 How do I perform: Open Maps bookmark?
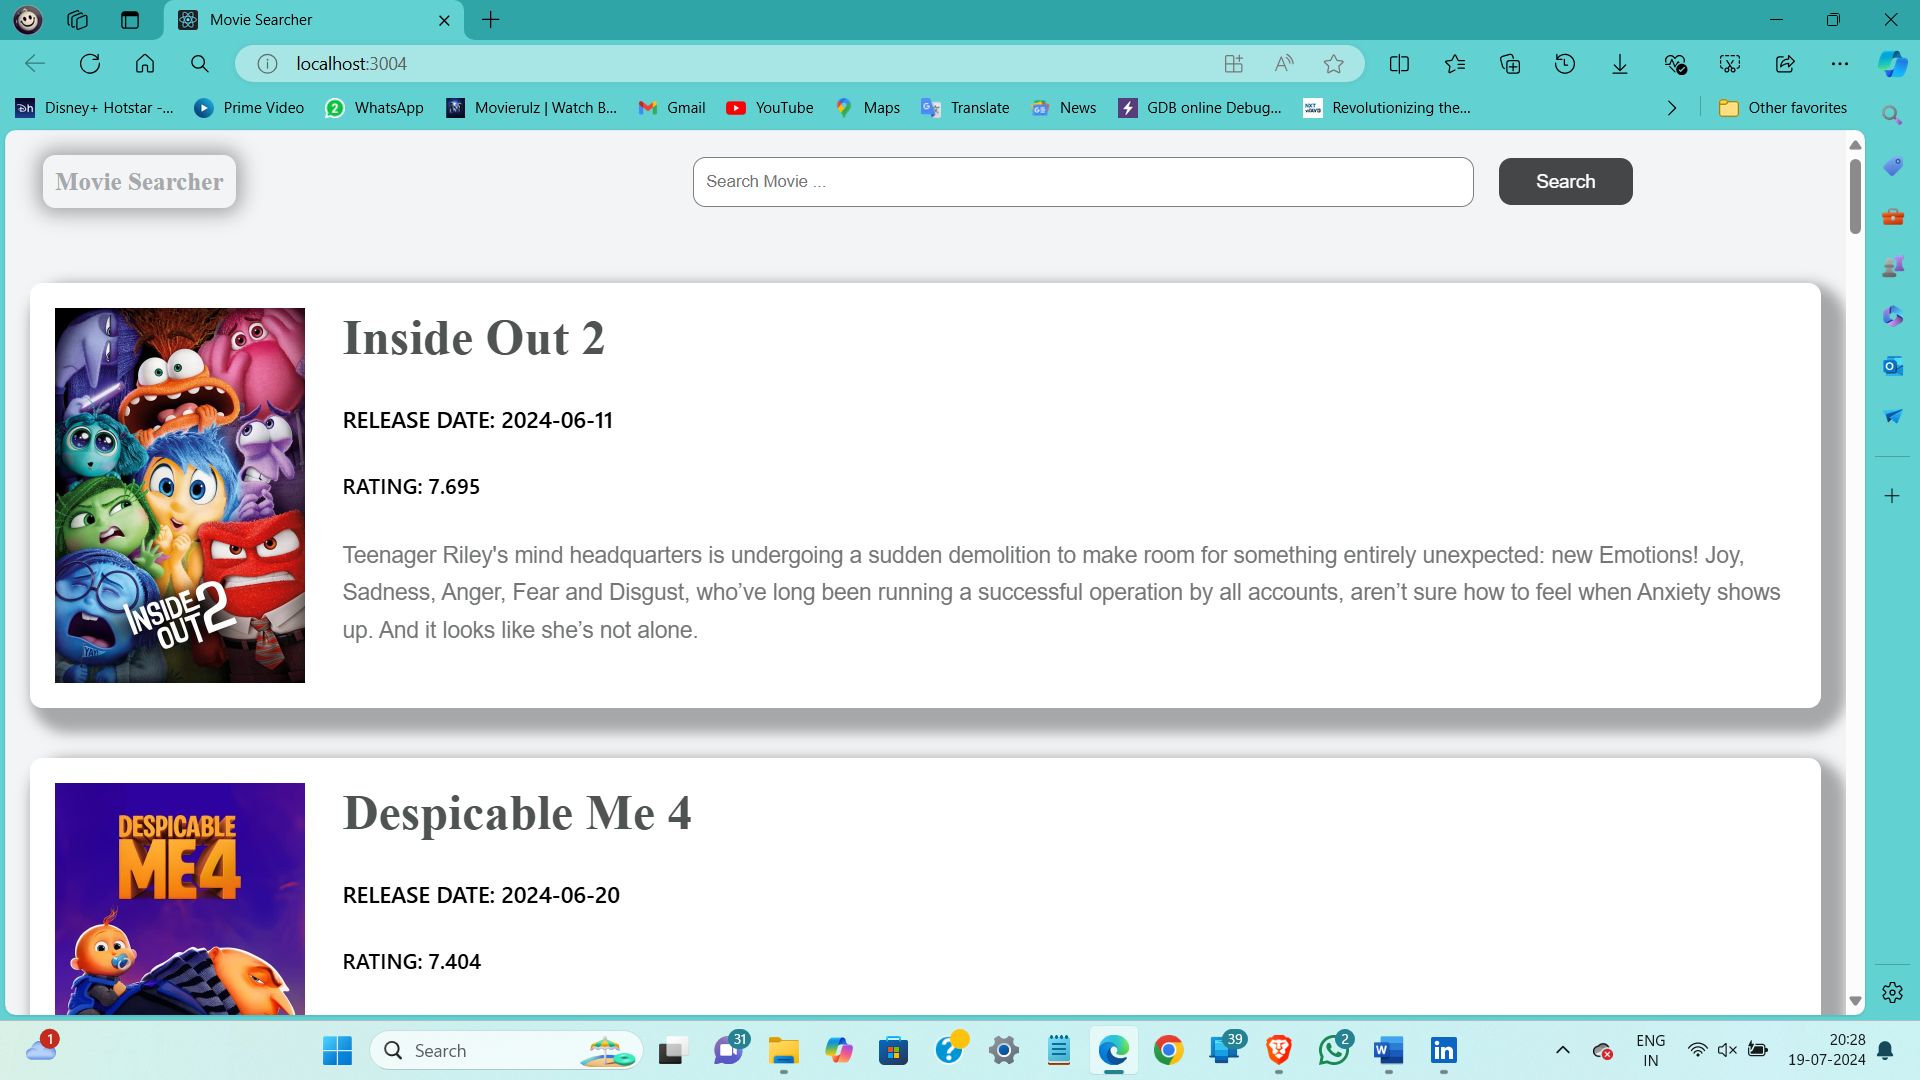[867, 108]
